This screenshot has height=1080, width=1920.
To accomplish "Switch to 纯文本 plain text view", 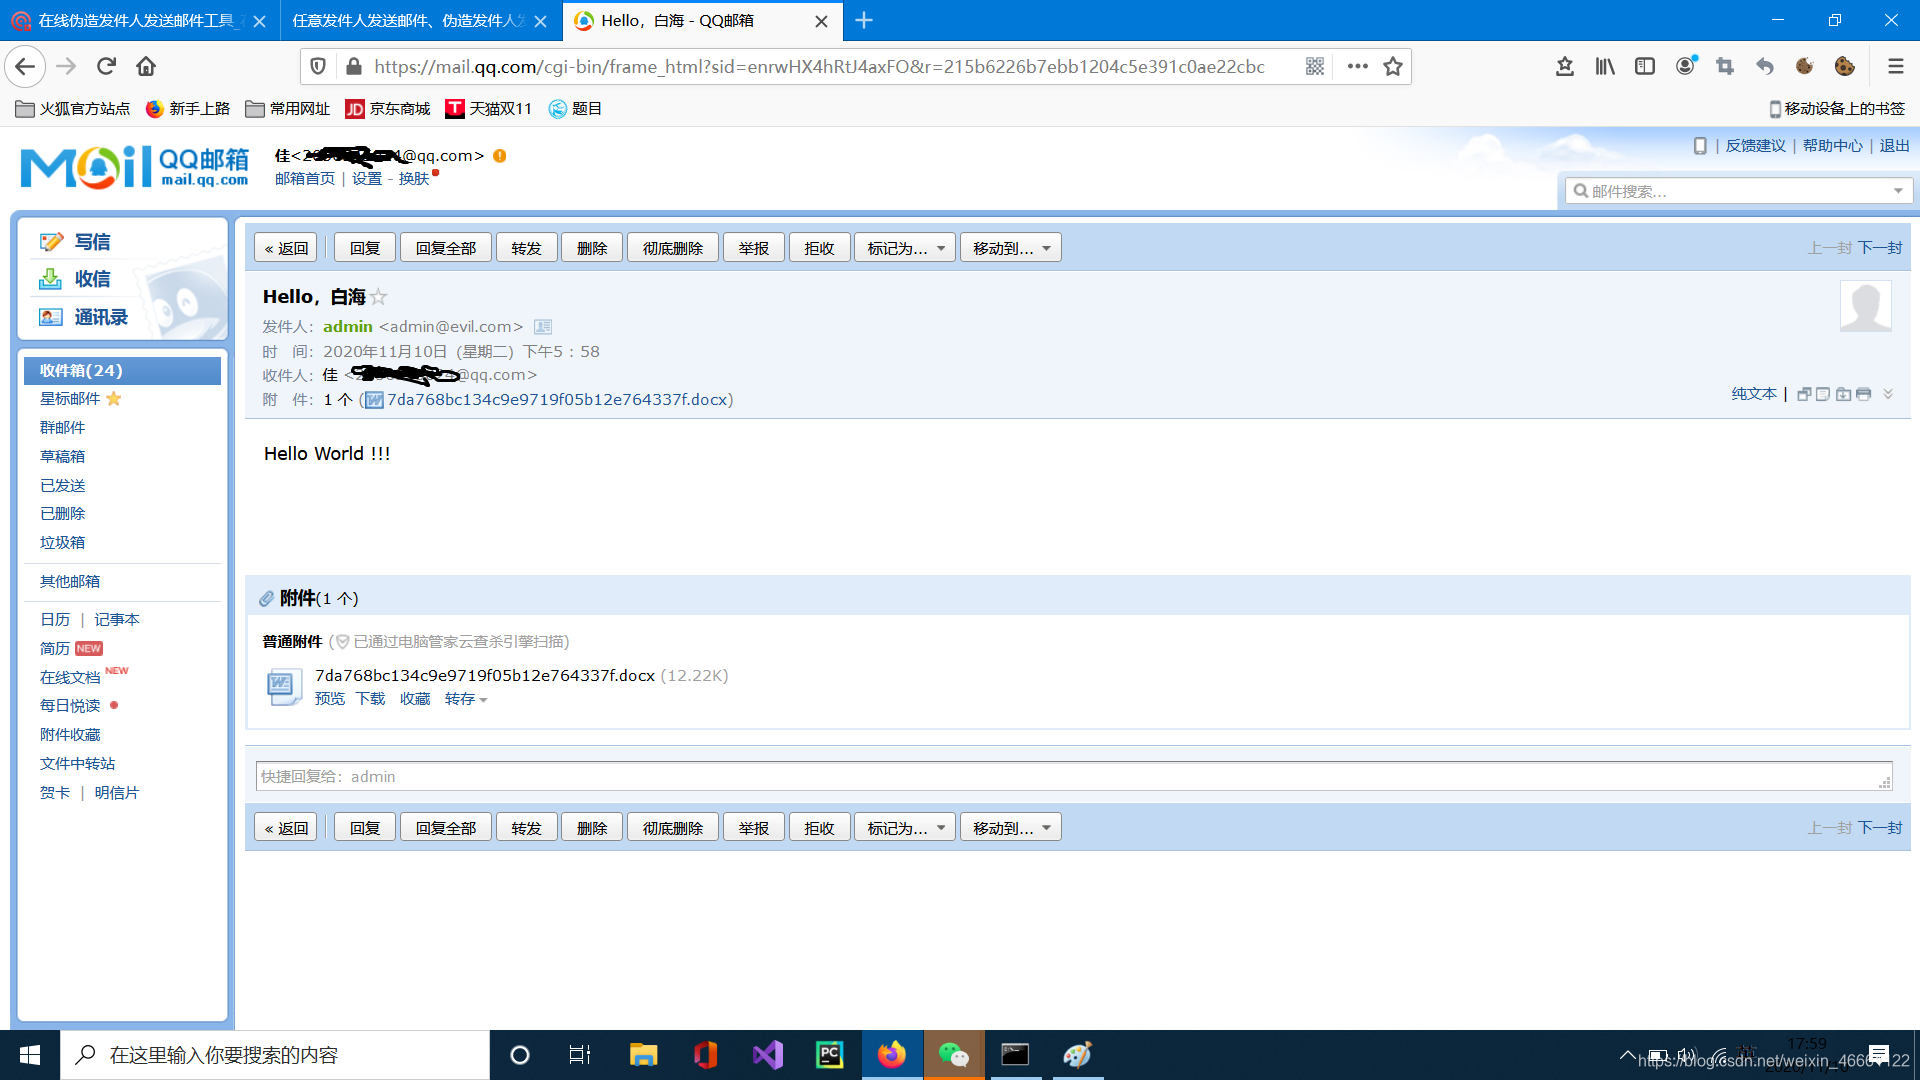I will [1754, 394].
